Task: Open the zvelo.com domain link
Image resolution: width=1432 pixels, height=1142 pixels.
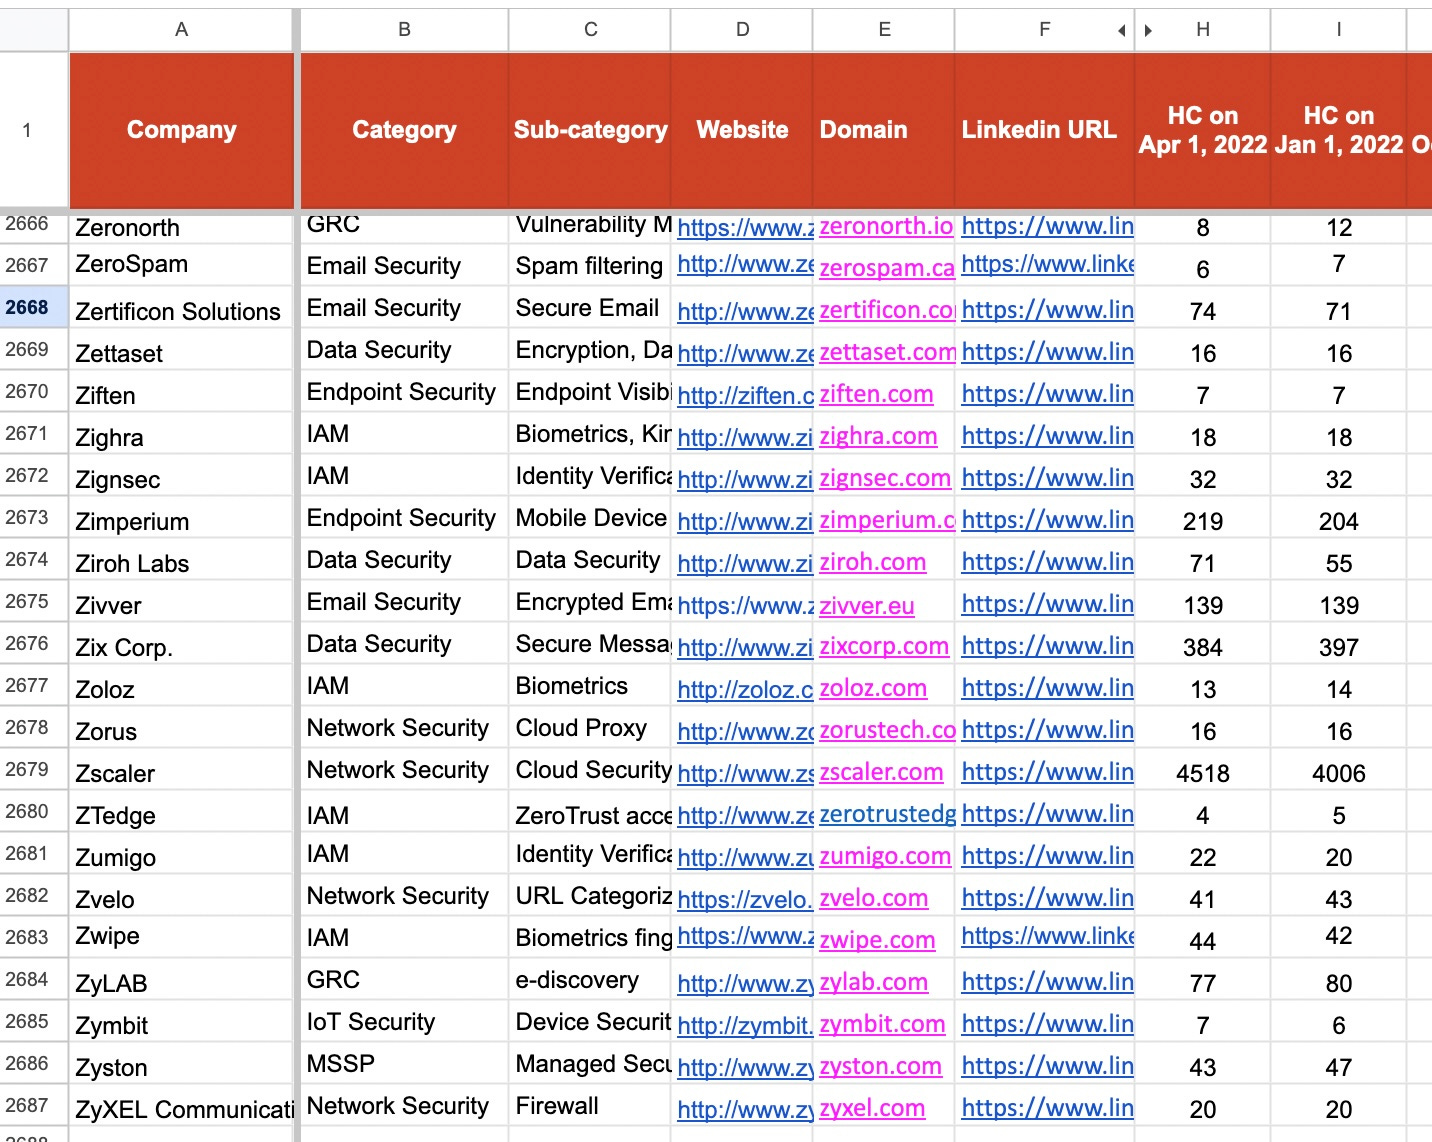Action: coord(873,898)
